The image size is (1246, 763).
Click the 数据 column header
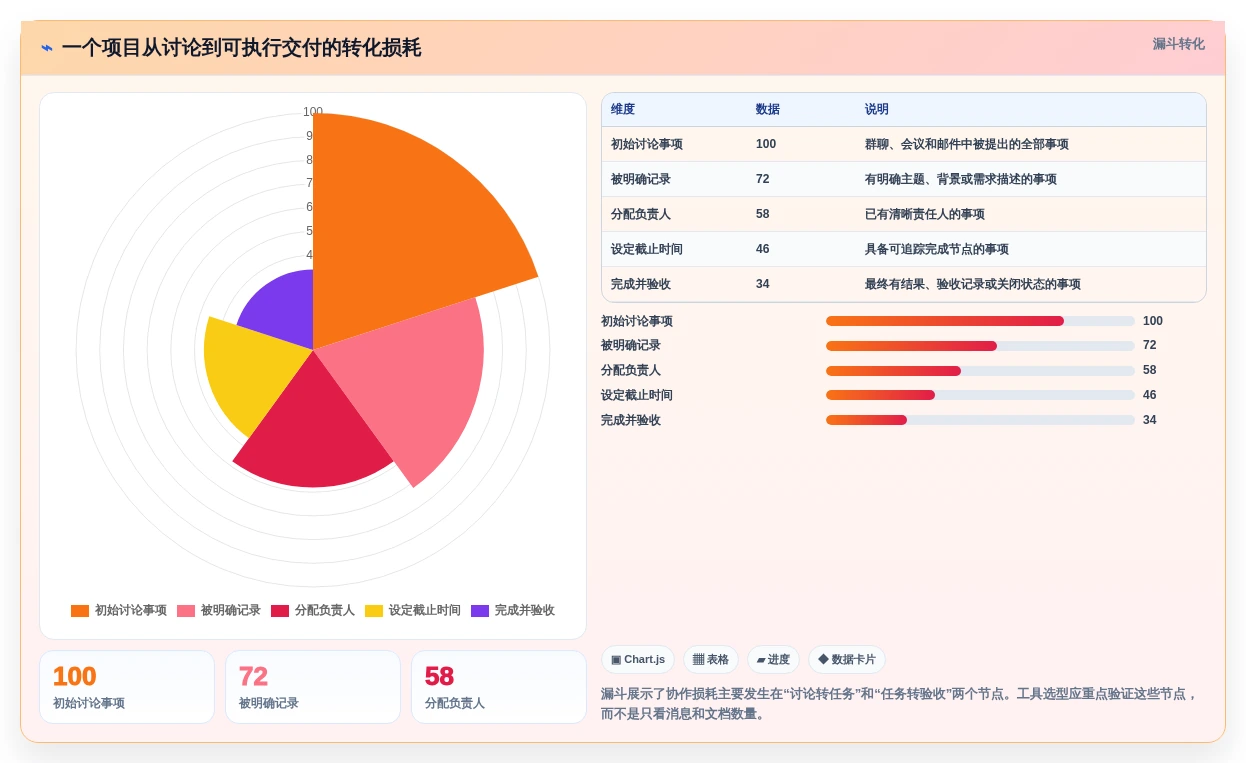coord(768,110)
